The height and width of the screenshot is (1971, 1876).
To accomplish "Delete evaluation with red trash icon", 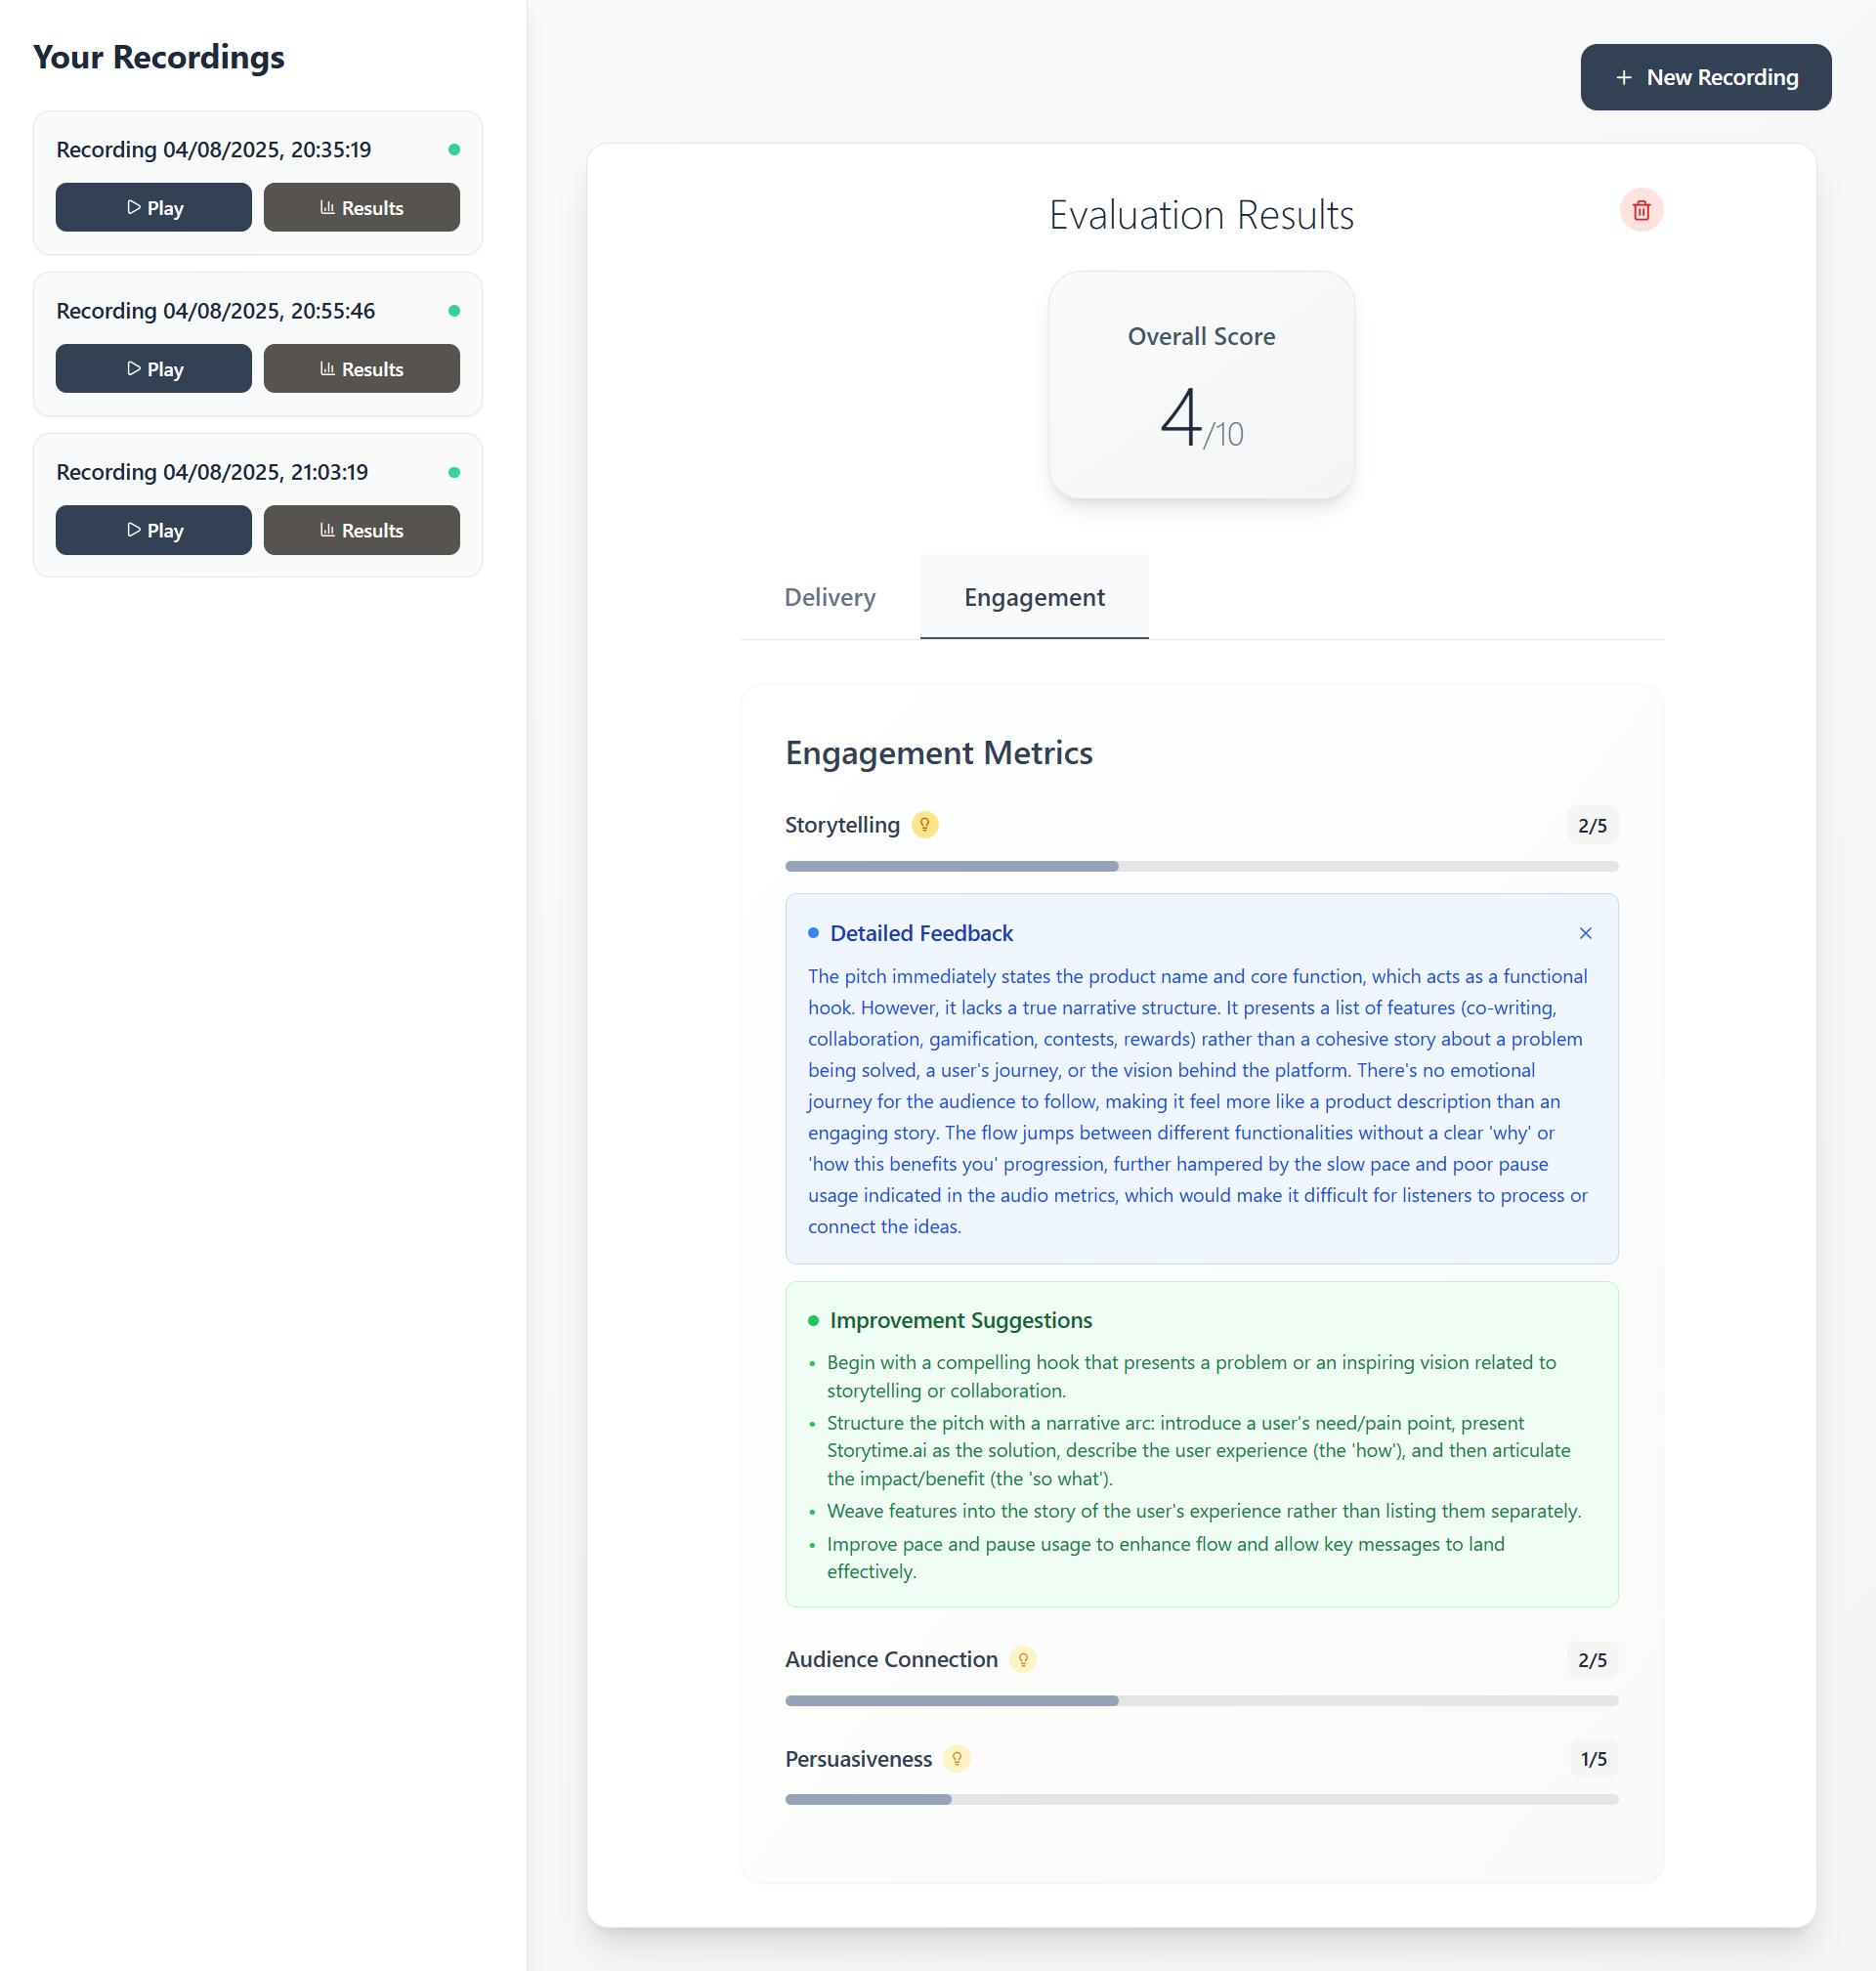I will tap(1640, 210).
